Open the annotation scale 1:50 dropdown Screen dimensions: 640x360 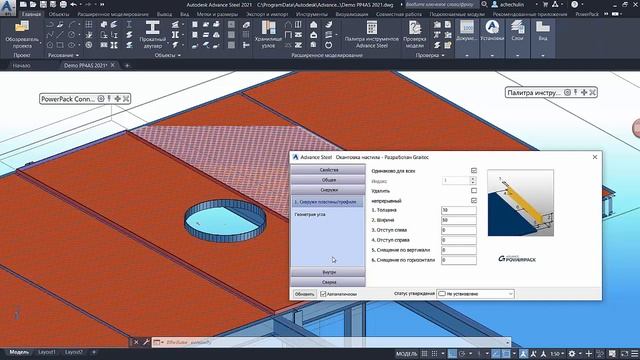click(557, 353)
